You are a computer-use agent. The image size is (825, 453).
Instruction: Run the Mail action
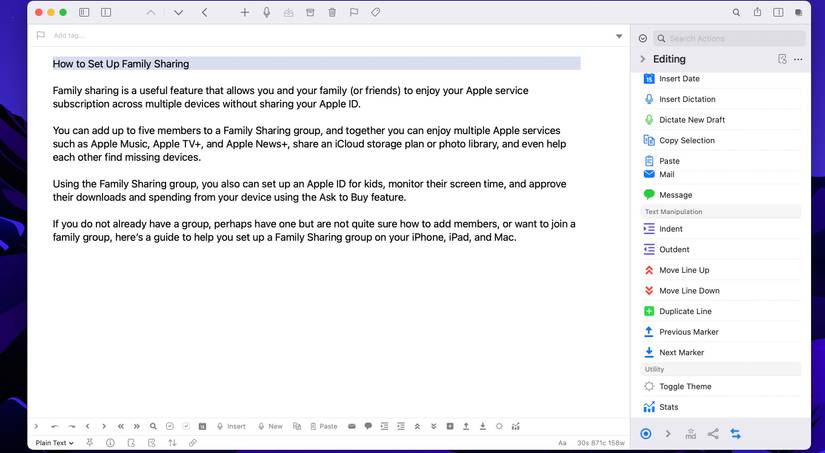click(x=721, y=174)
